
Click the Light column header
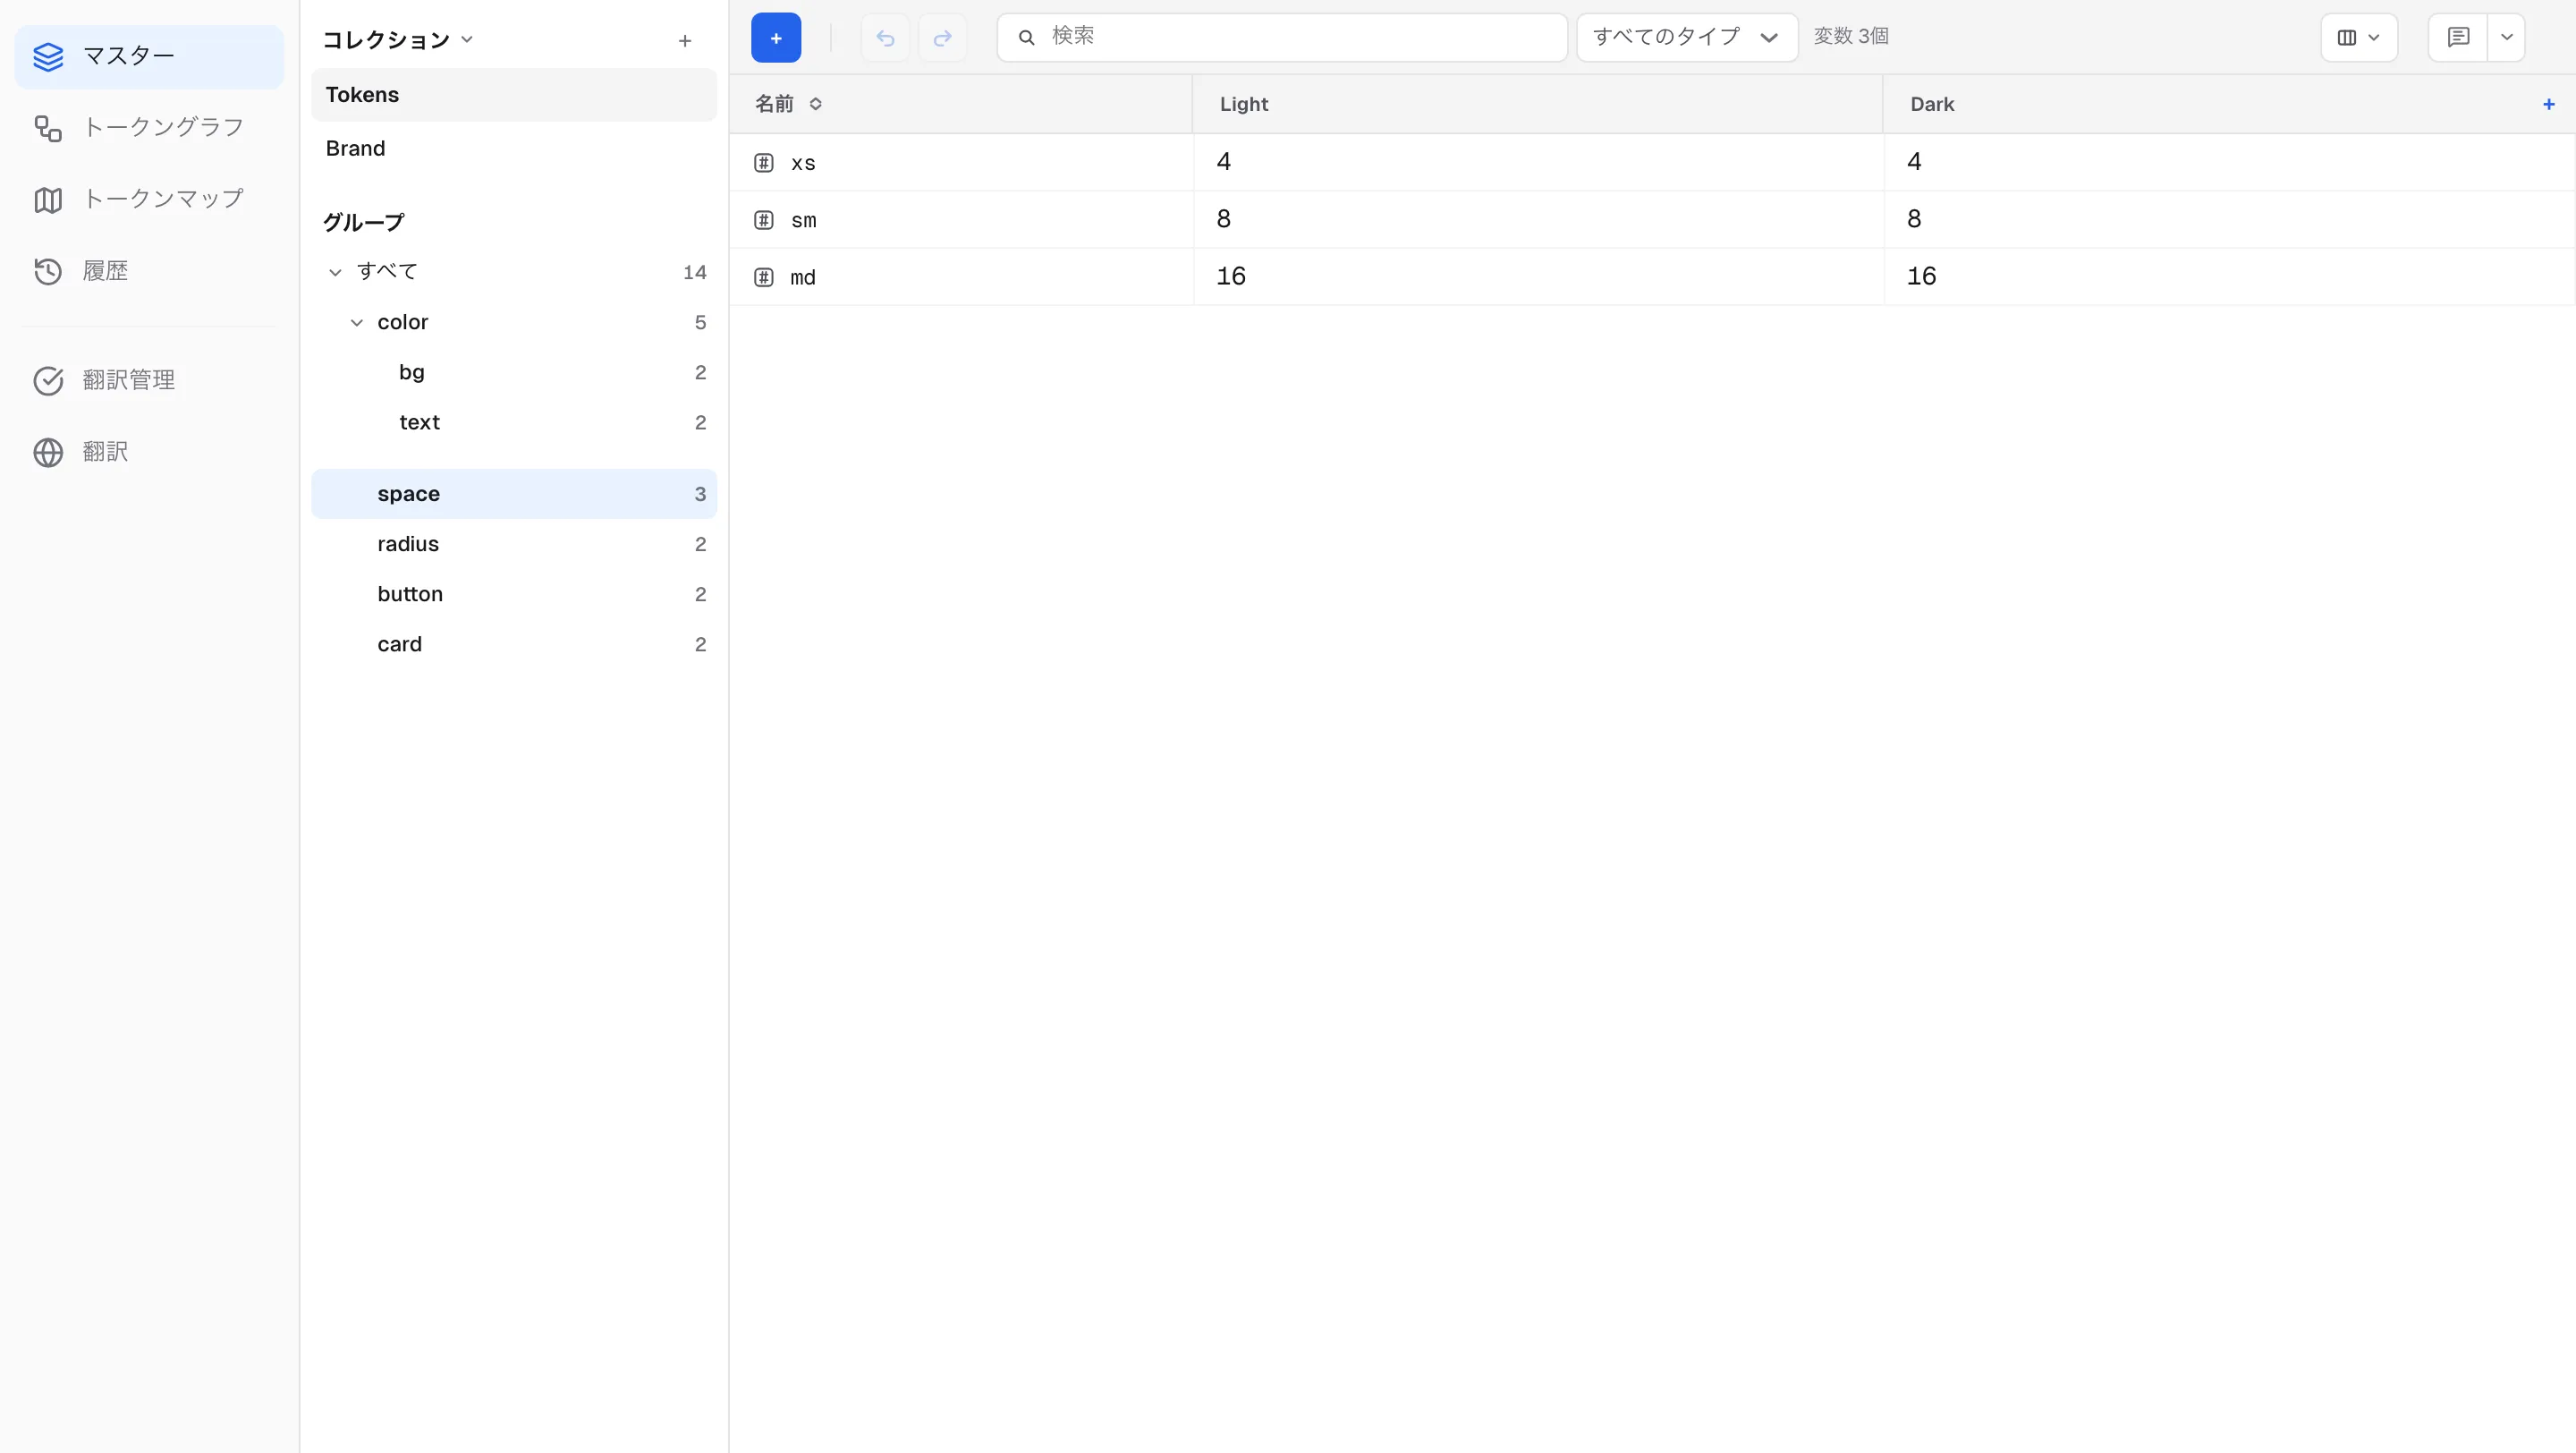1538,104
